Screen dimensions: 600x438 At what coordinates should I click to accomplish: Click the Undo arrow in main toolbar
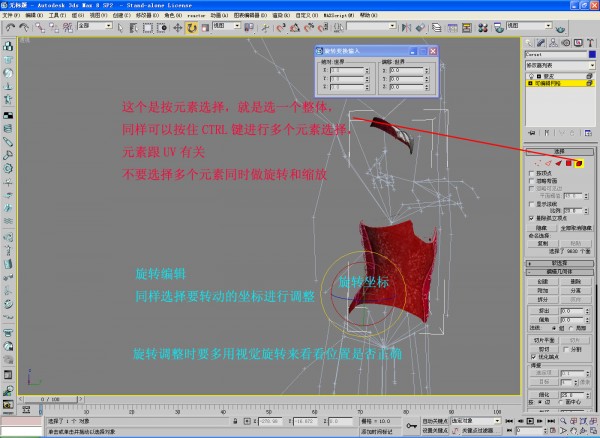tap(10, 27)
